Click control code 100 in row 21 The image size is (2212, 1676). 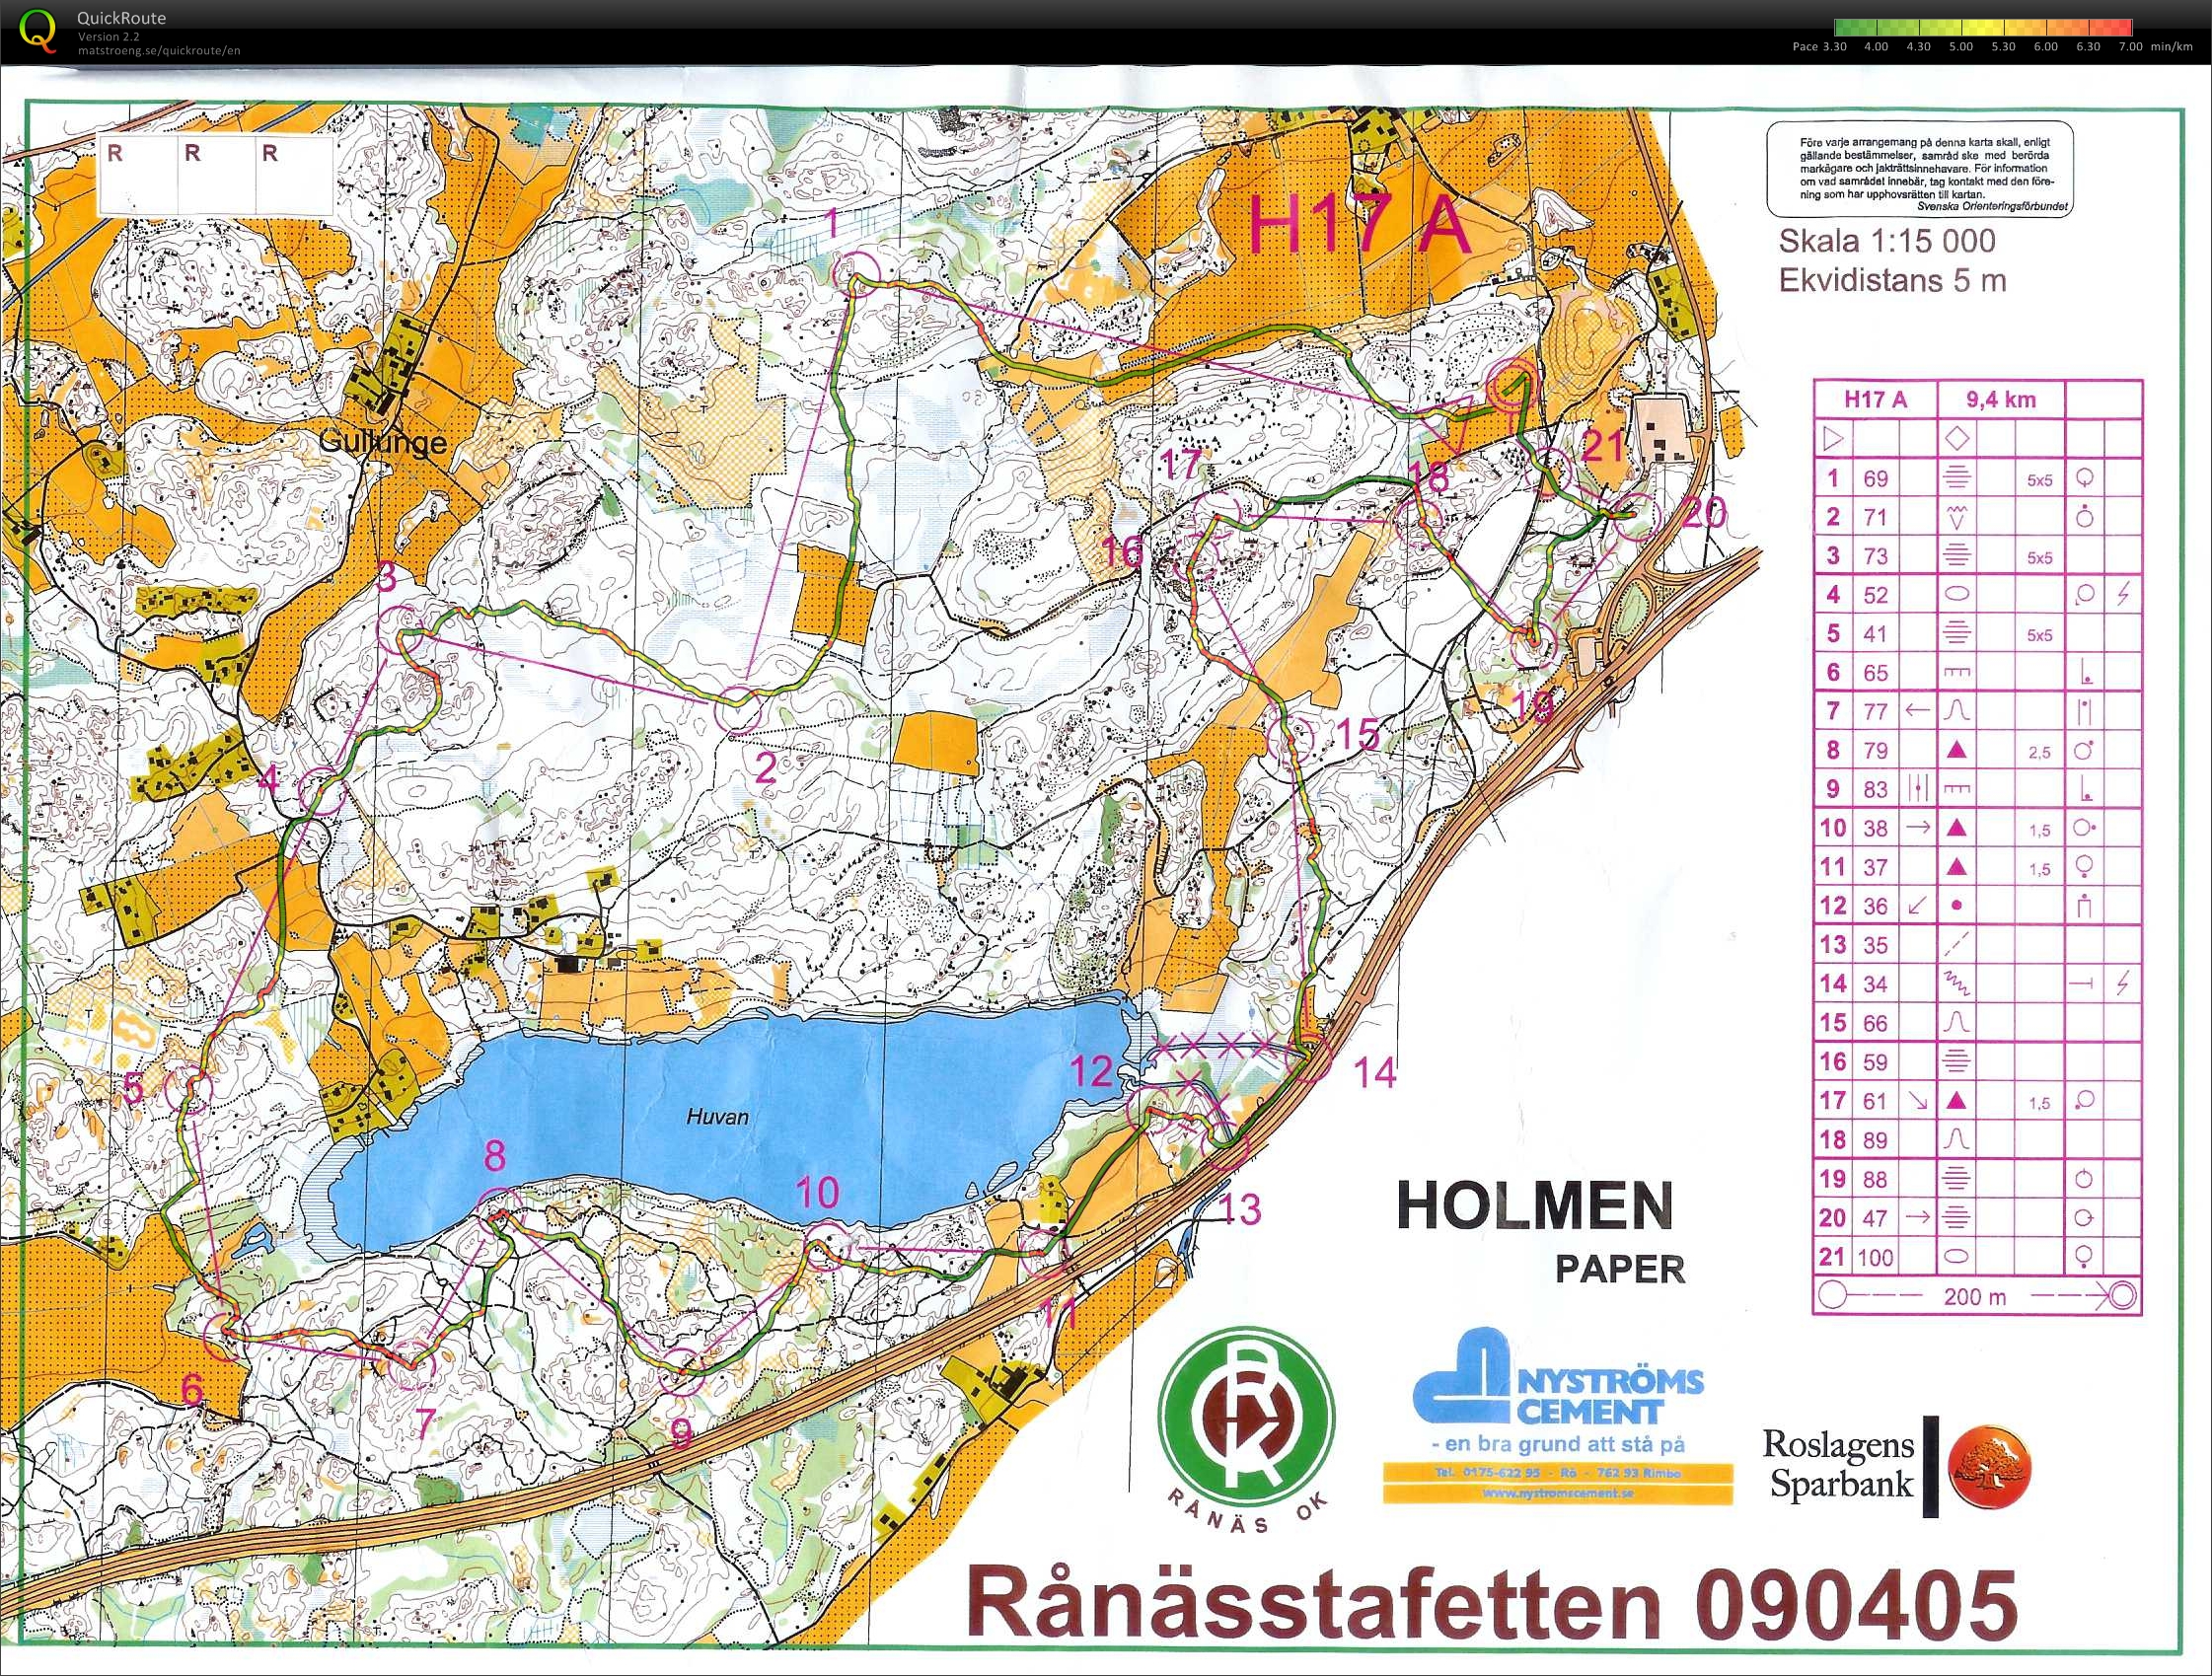[1875, 1257]
